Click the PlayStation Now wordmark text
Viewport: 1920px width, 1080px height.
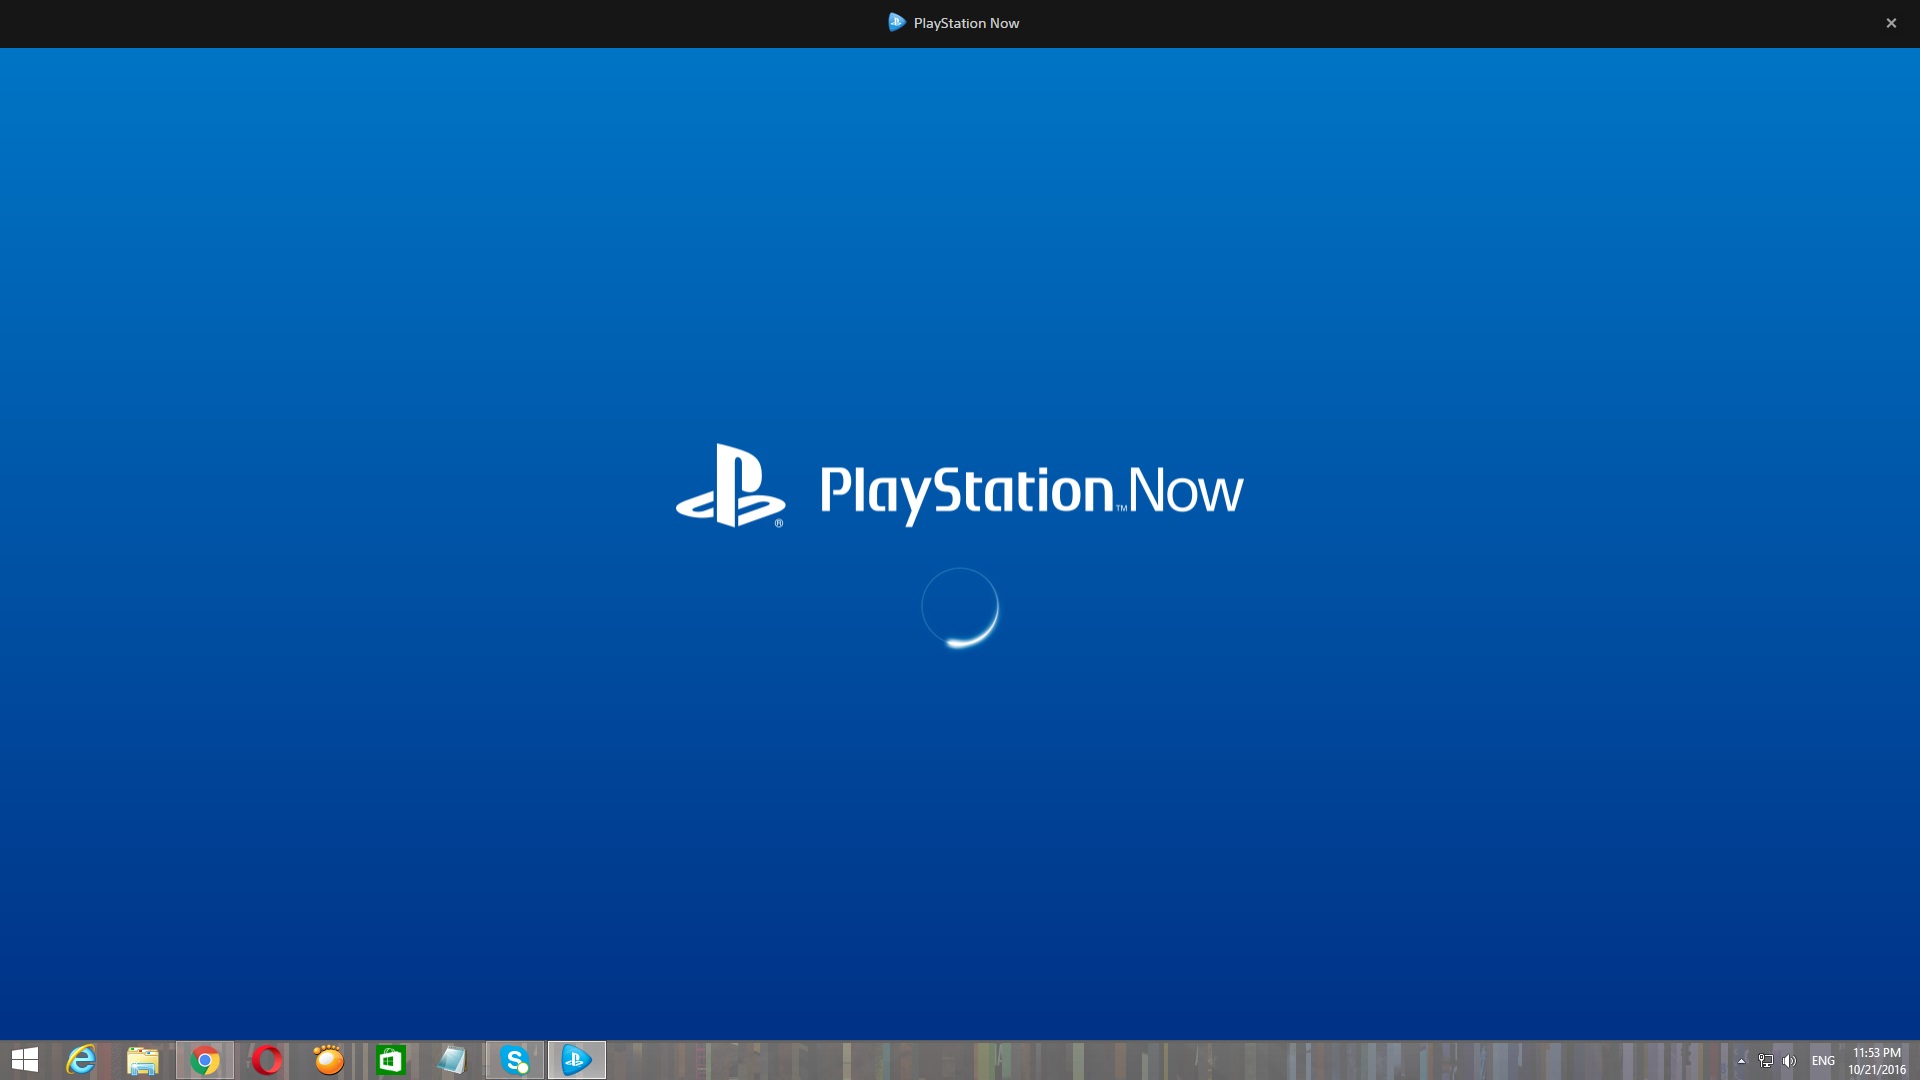1031,491
